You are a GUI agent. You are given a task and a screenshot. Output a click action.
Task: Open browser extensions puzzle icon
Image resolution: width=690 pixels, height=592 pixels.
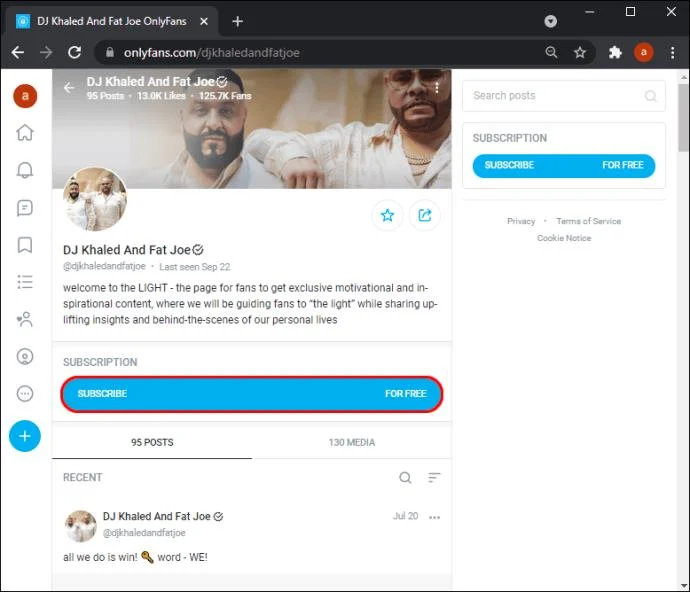(615, 52)
